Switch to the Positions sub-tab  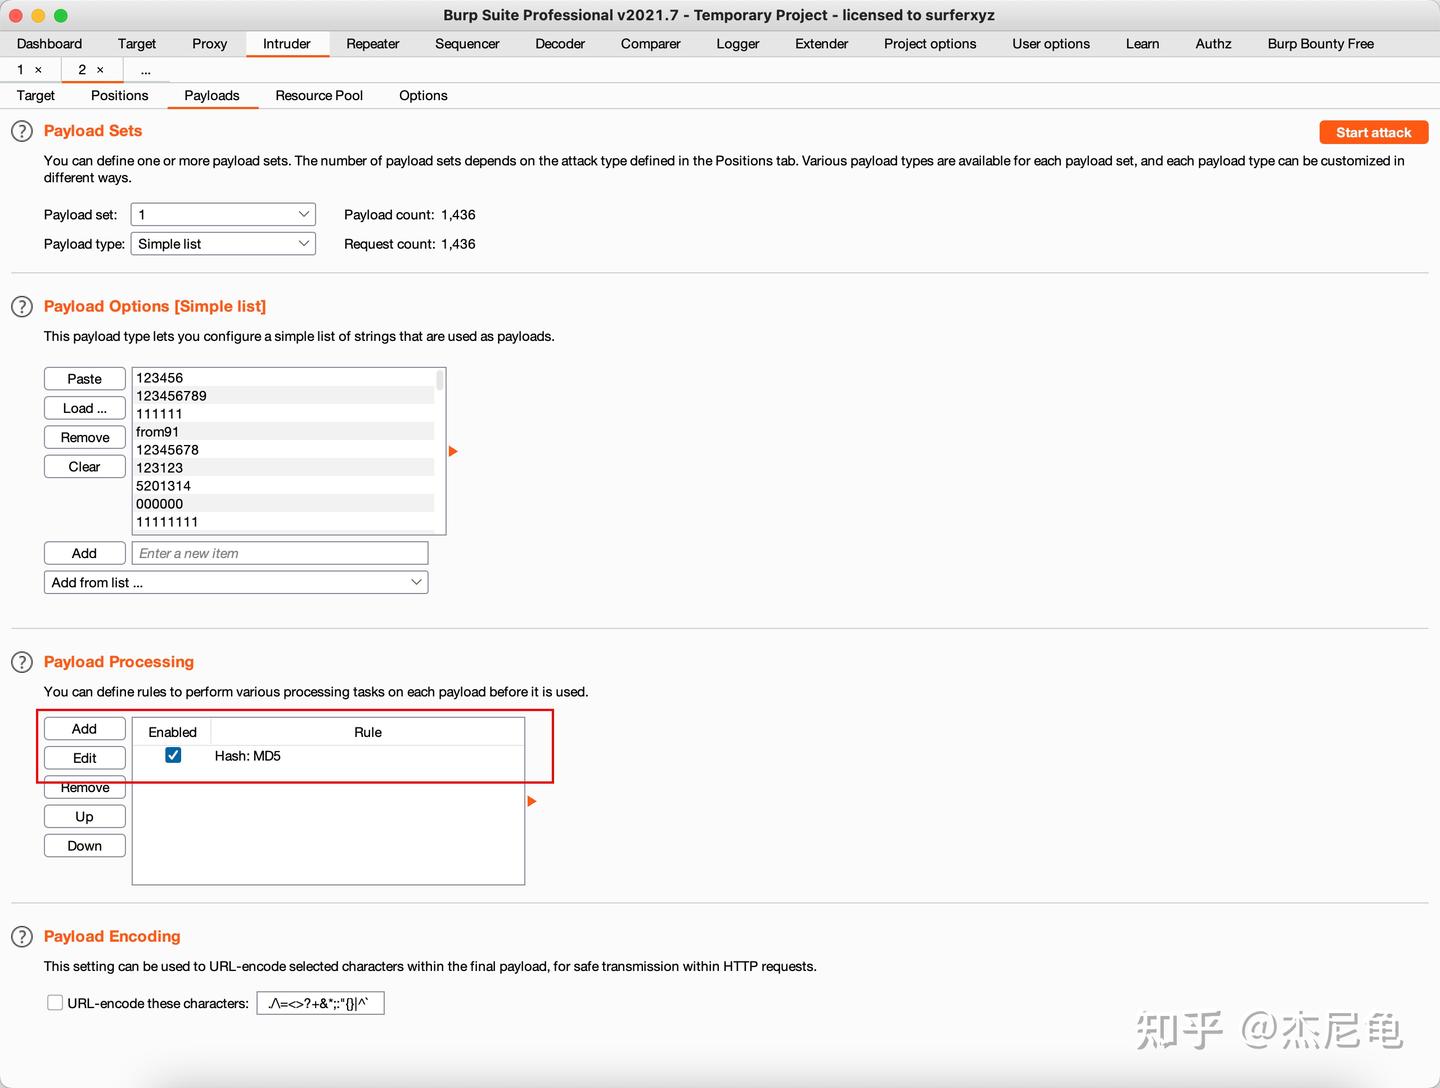(119, 96)
